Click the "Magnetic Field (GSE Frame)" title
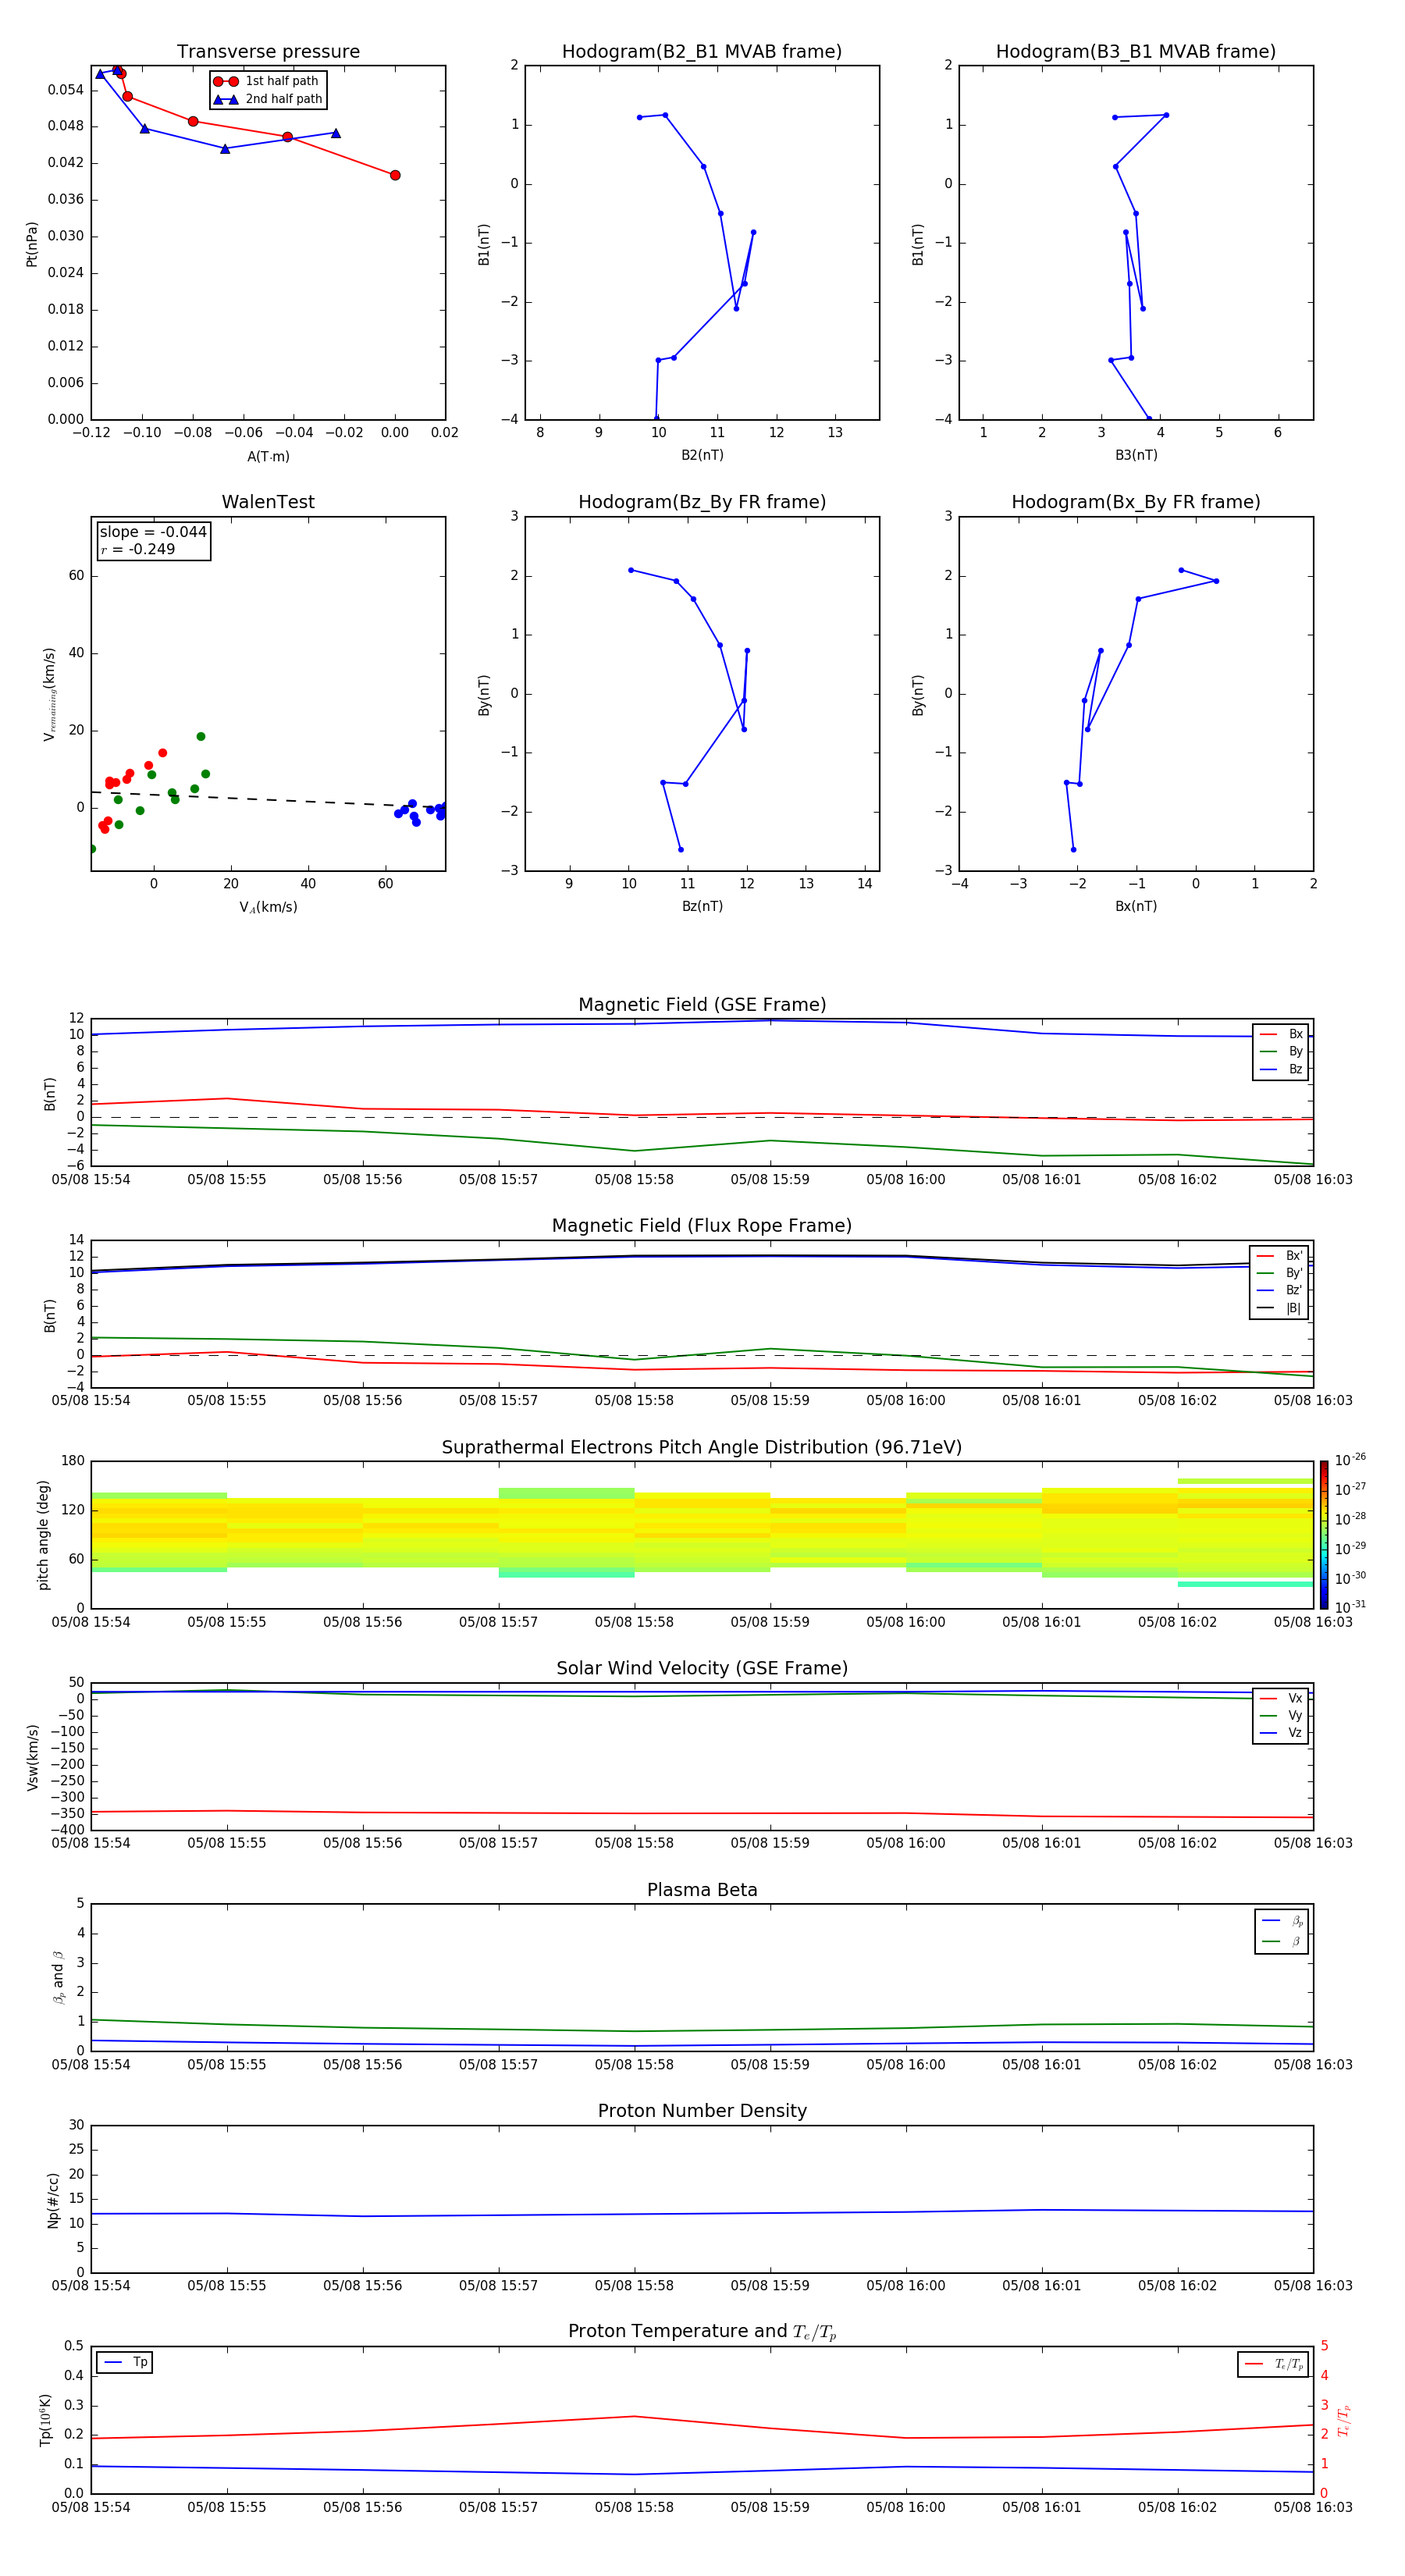The image size is (1405, 2576). [x=702, y=1005]
